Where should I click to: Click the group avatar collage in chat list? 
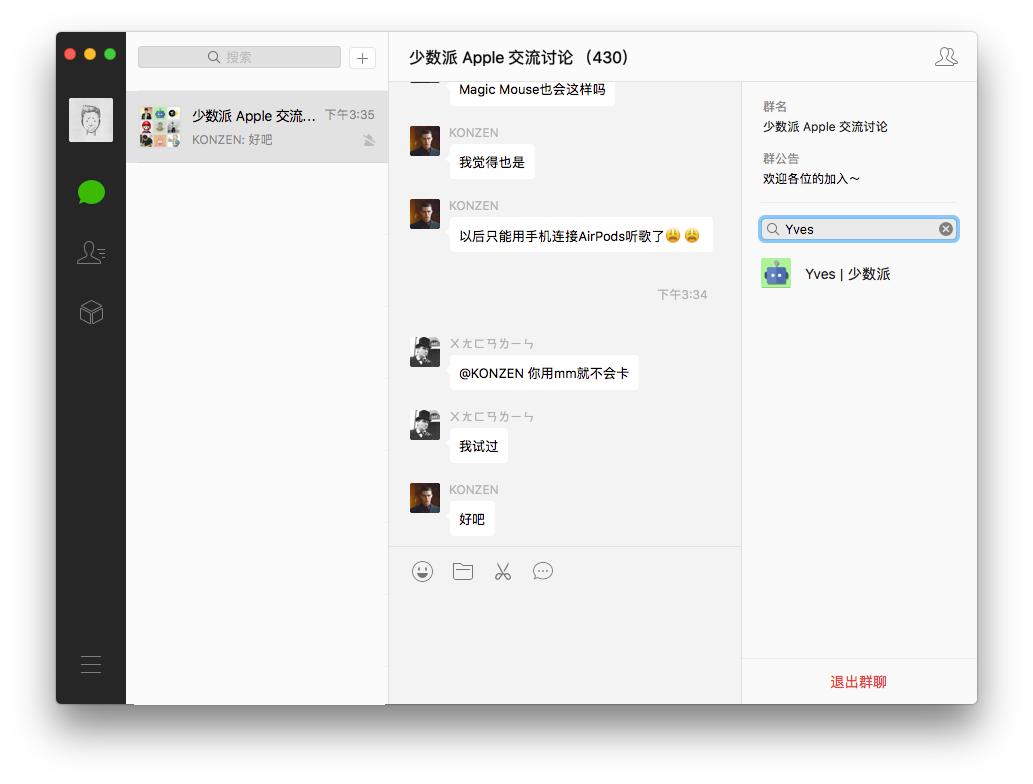click(160, 126)
